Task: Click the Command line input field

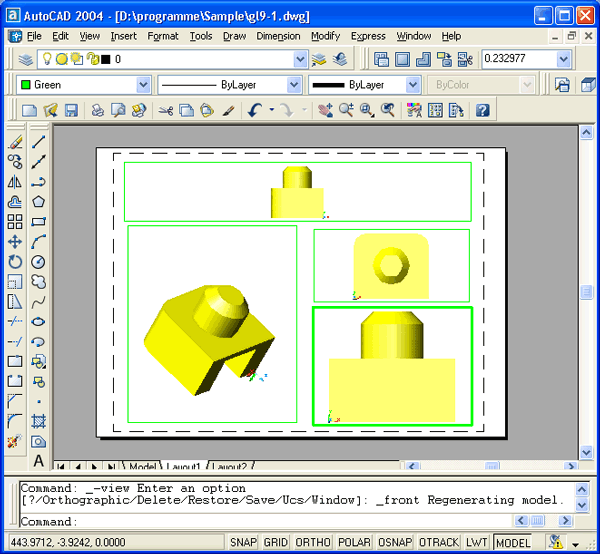Action: pyautogui.click(x=280, y=522)
